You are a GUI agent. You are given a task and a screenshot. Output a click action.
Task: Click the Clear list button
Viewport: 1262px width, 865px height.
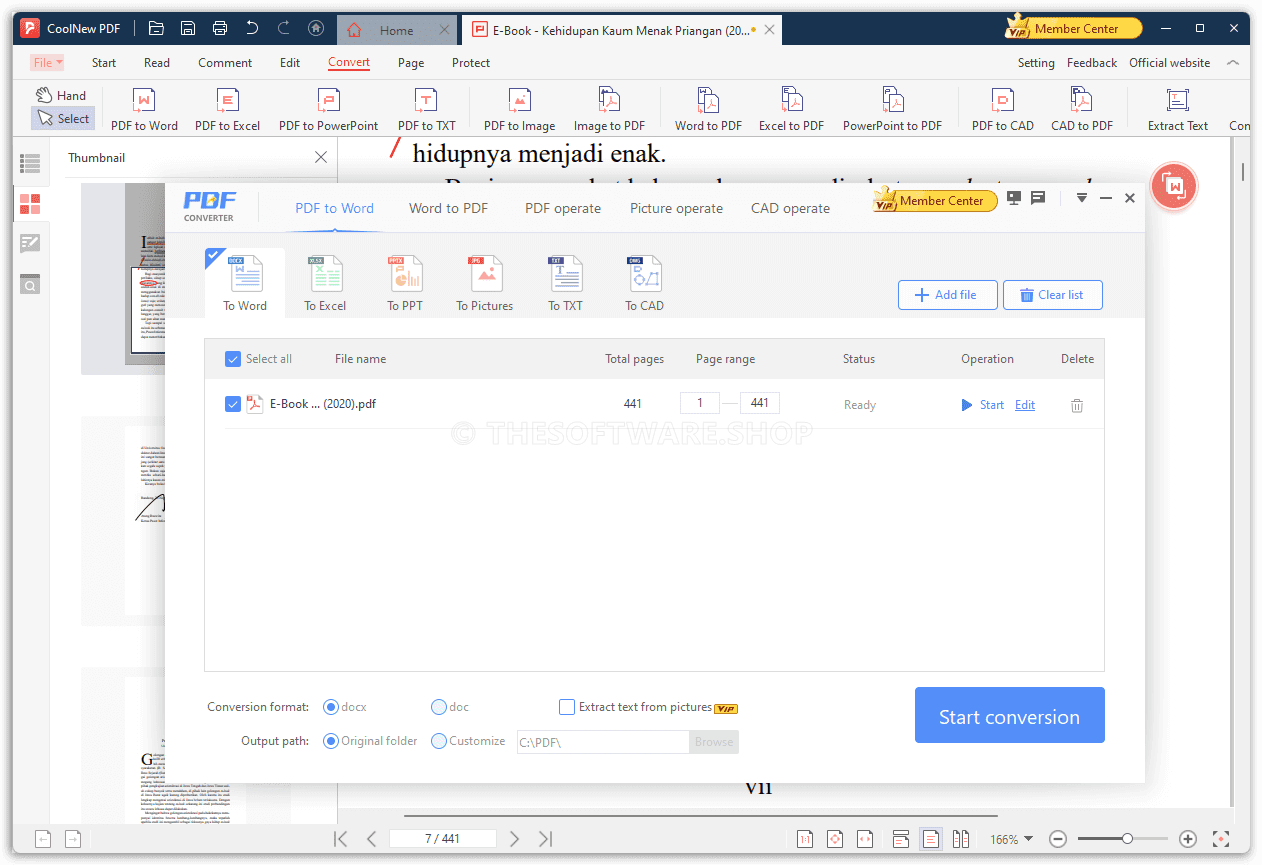1053,295
